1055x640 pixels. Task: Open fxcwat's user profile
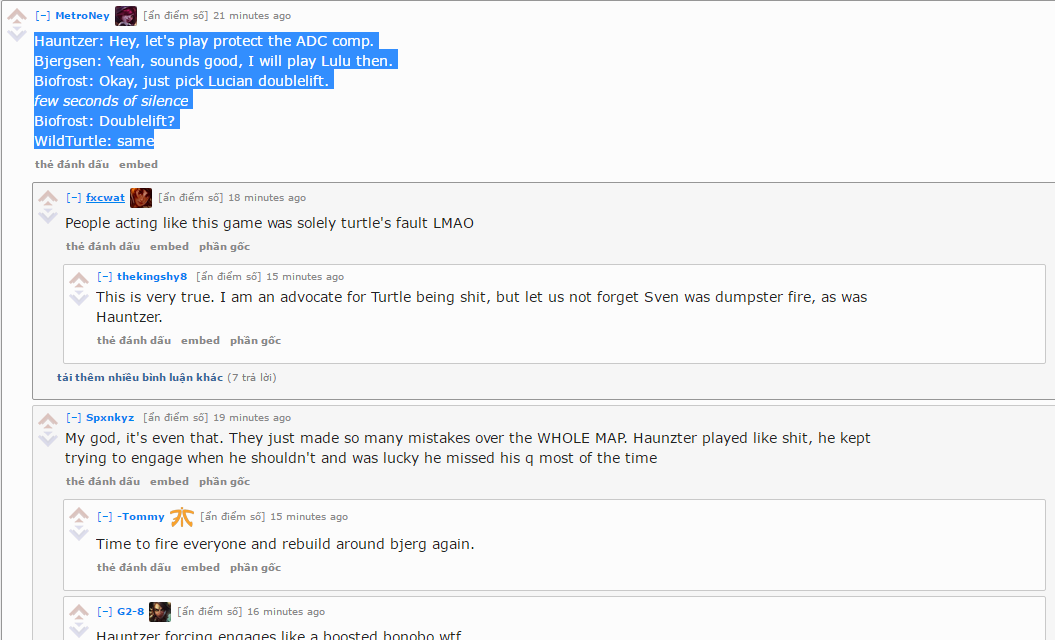(105, 197)
